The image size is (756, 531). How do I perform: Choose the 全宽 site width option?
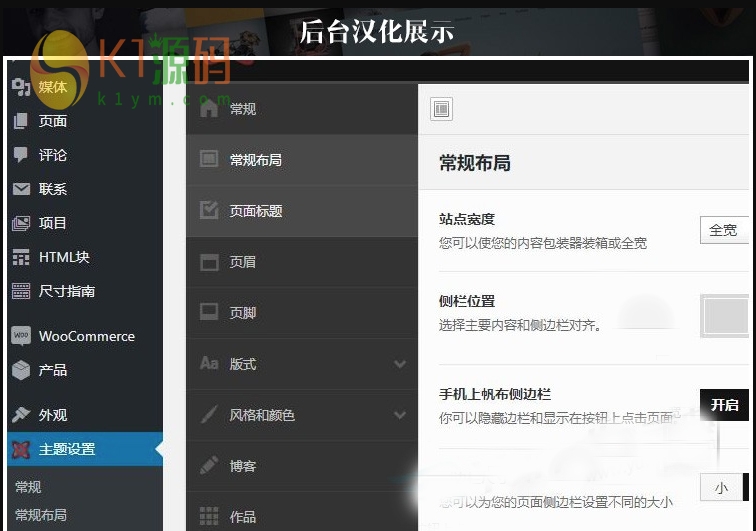[x=723, y=230]
